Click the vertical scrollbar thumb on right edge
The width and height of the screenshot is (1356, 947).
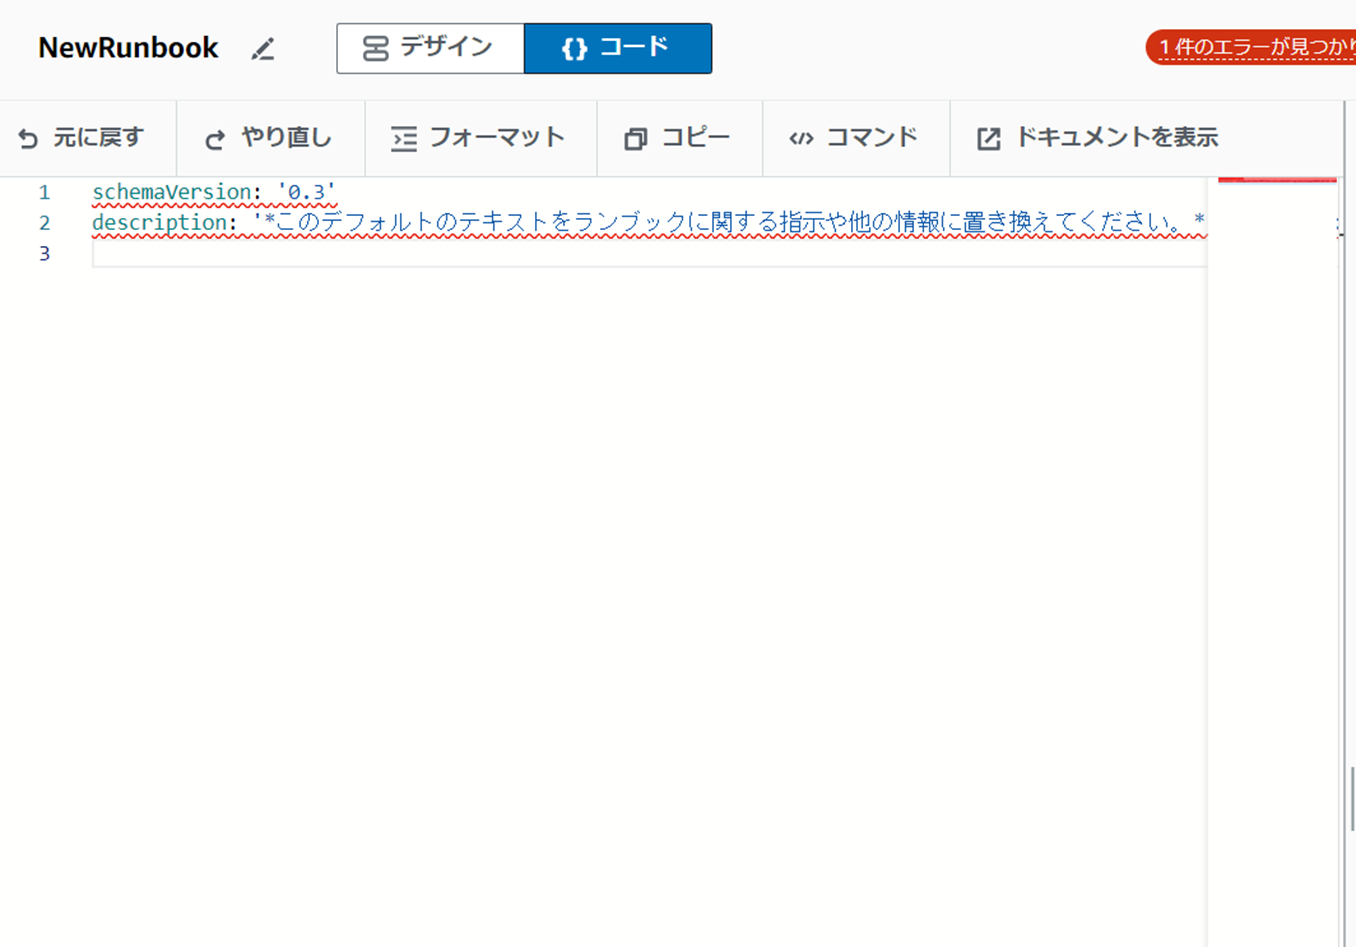point(1352,799)
